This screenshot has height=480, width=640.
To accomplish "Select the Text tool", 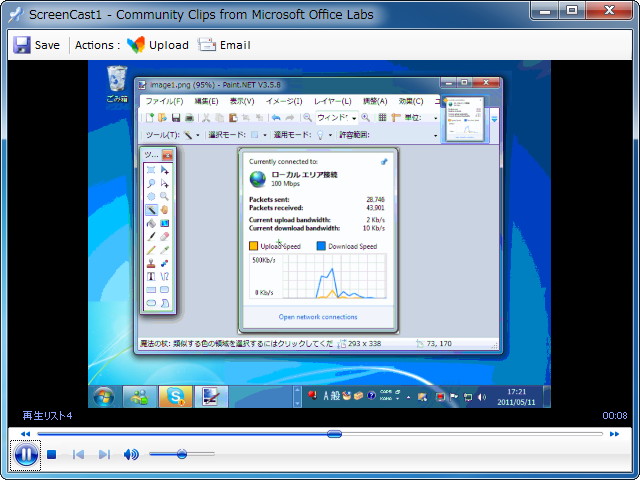I will [x=151, y=276].
